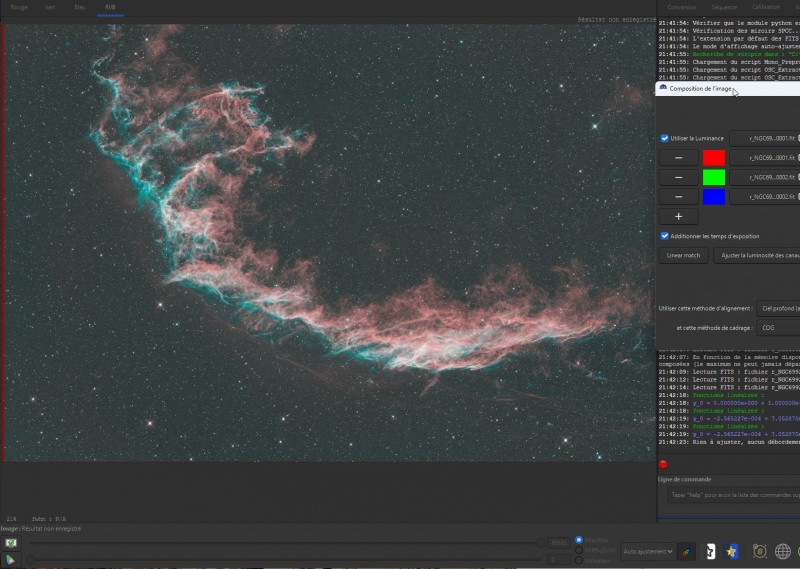Switch to the Rouge channel tab
This screenshot has height=569, width=800.
(19, 7)
